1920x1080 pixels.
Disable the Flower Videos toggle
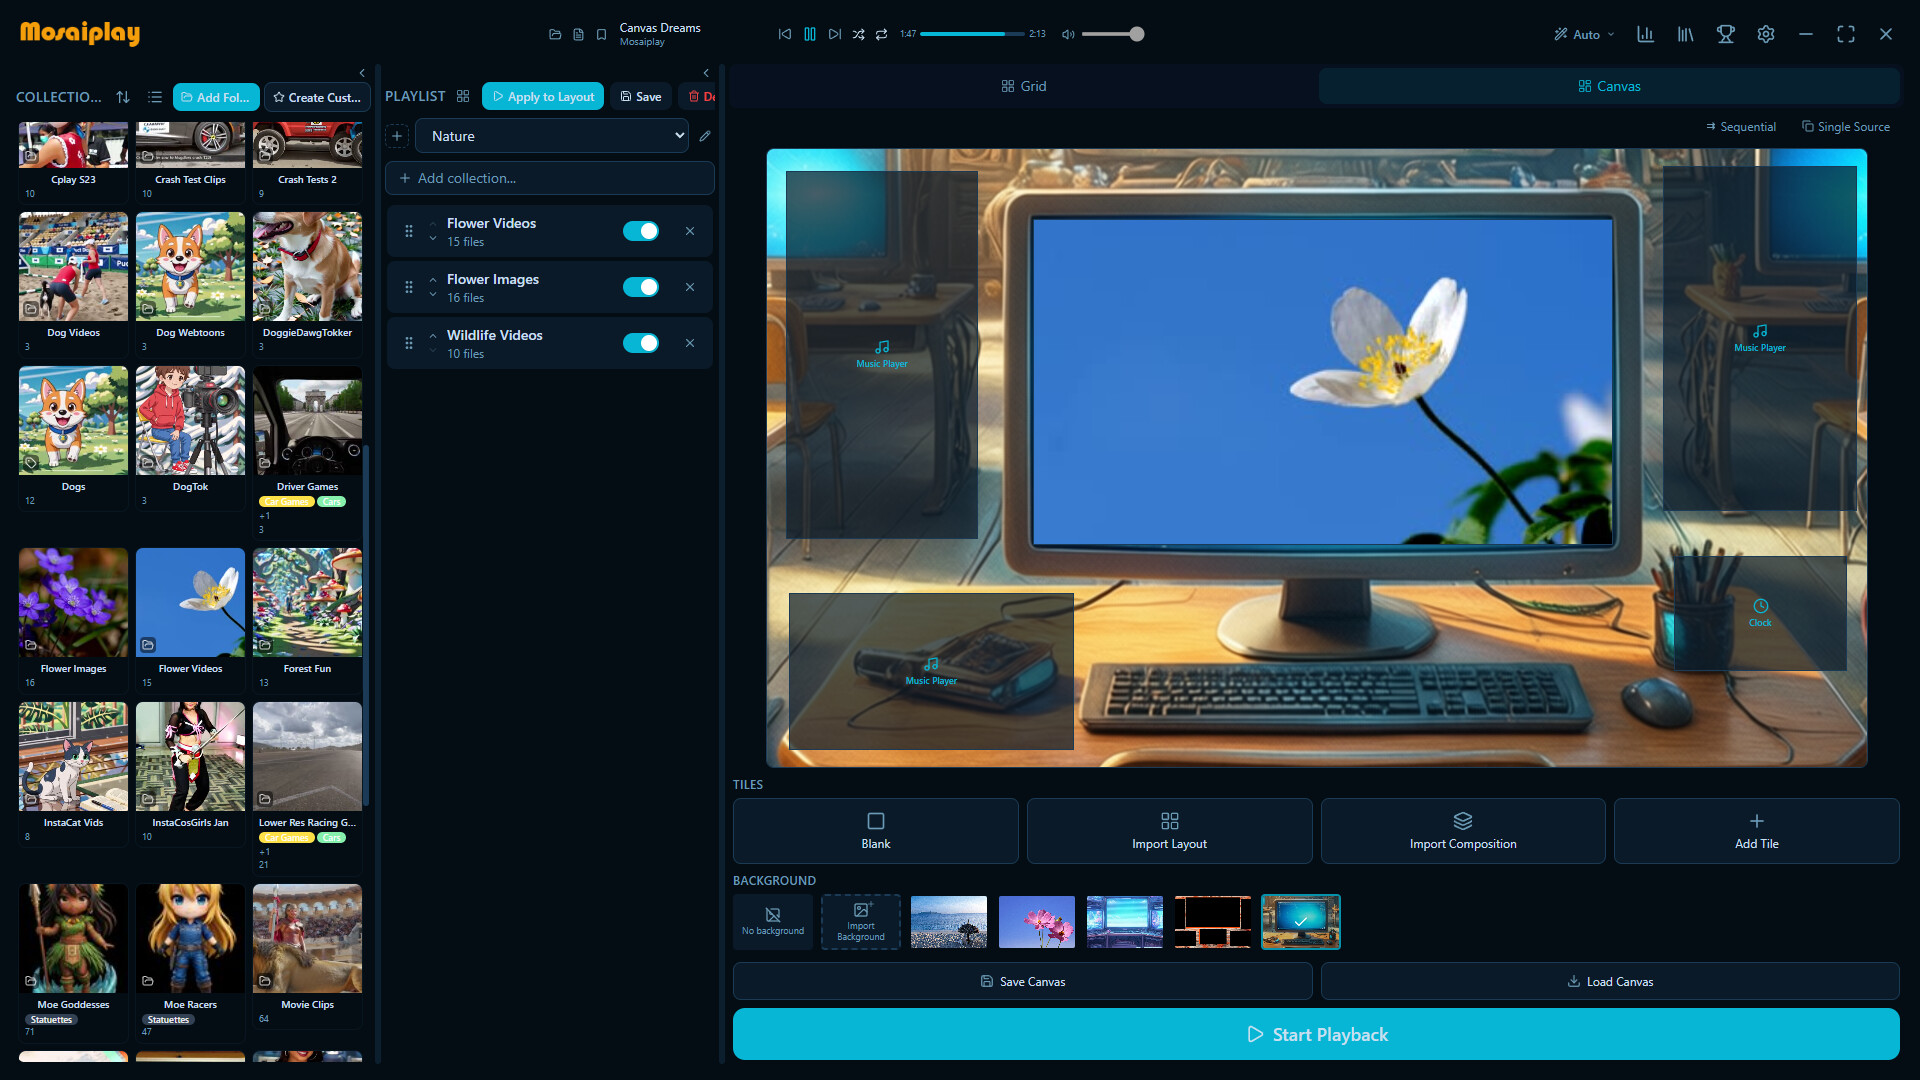tap(641, 231)
